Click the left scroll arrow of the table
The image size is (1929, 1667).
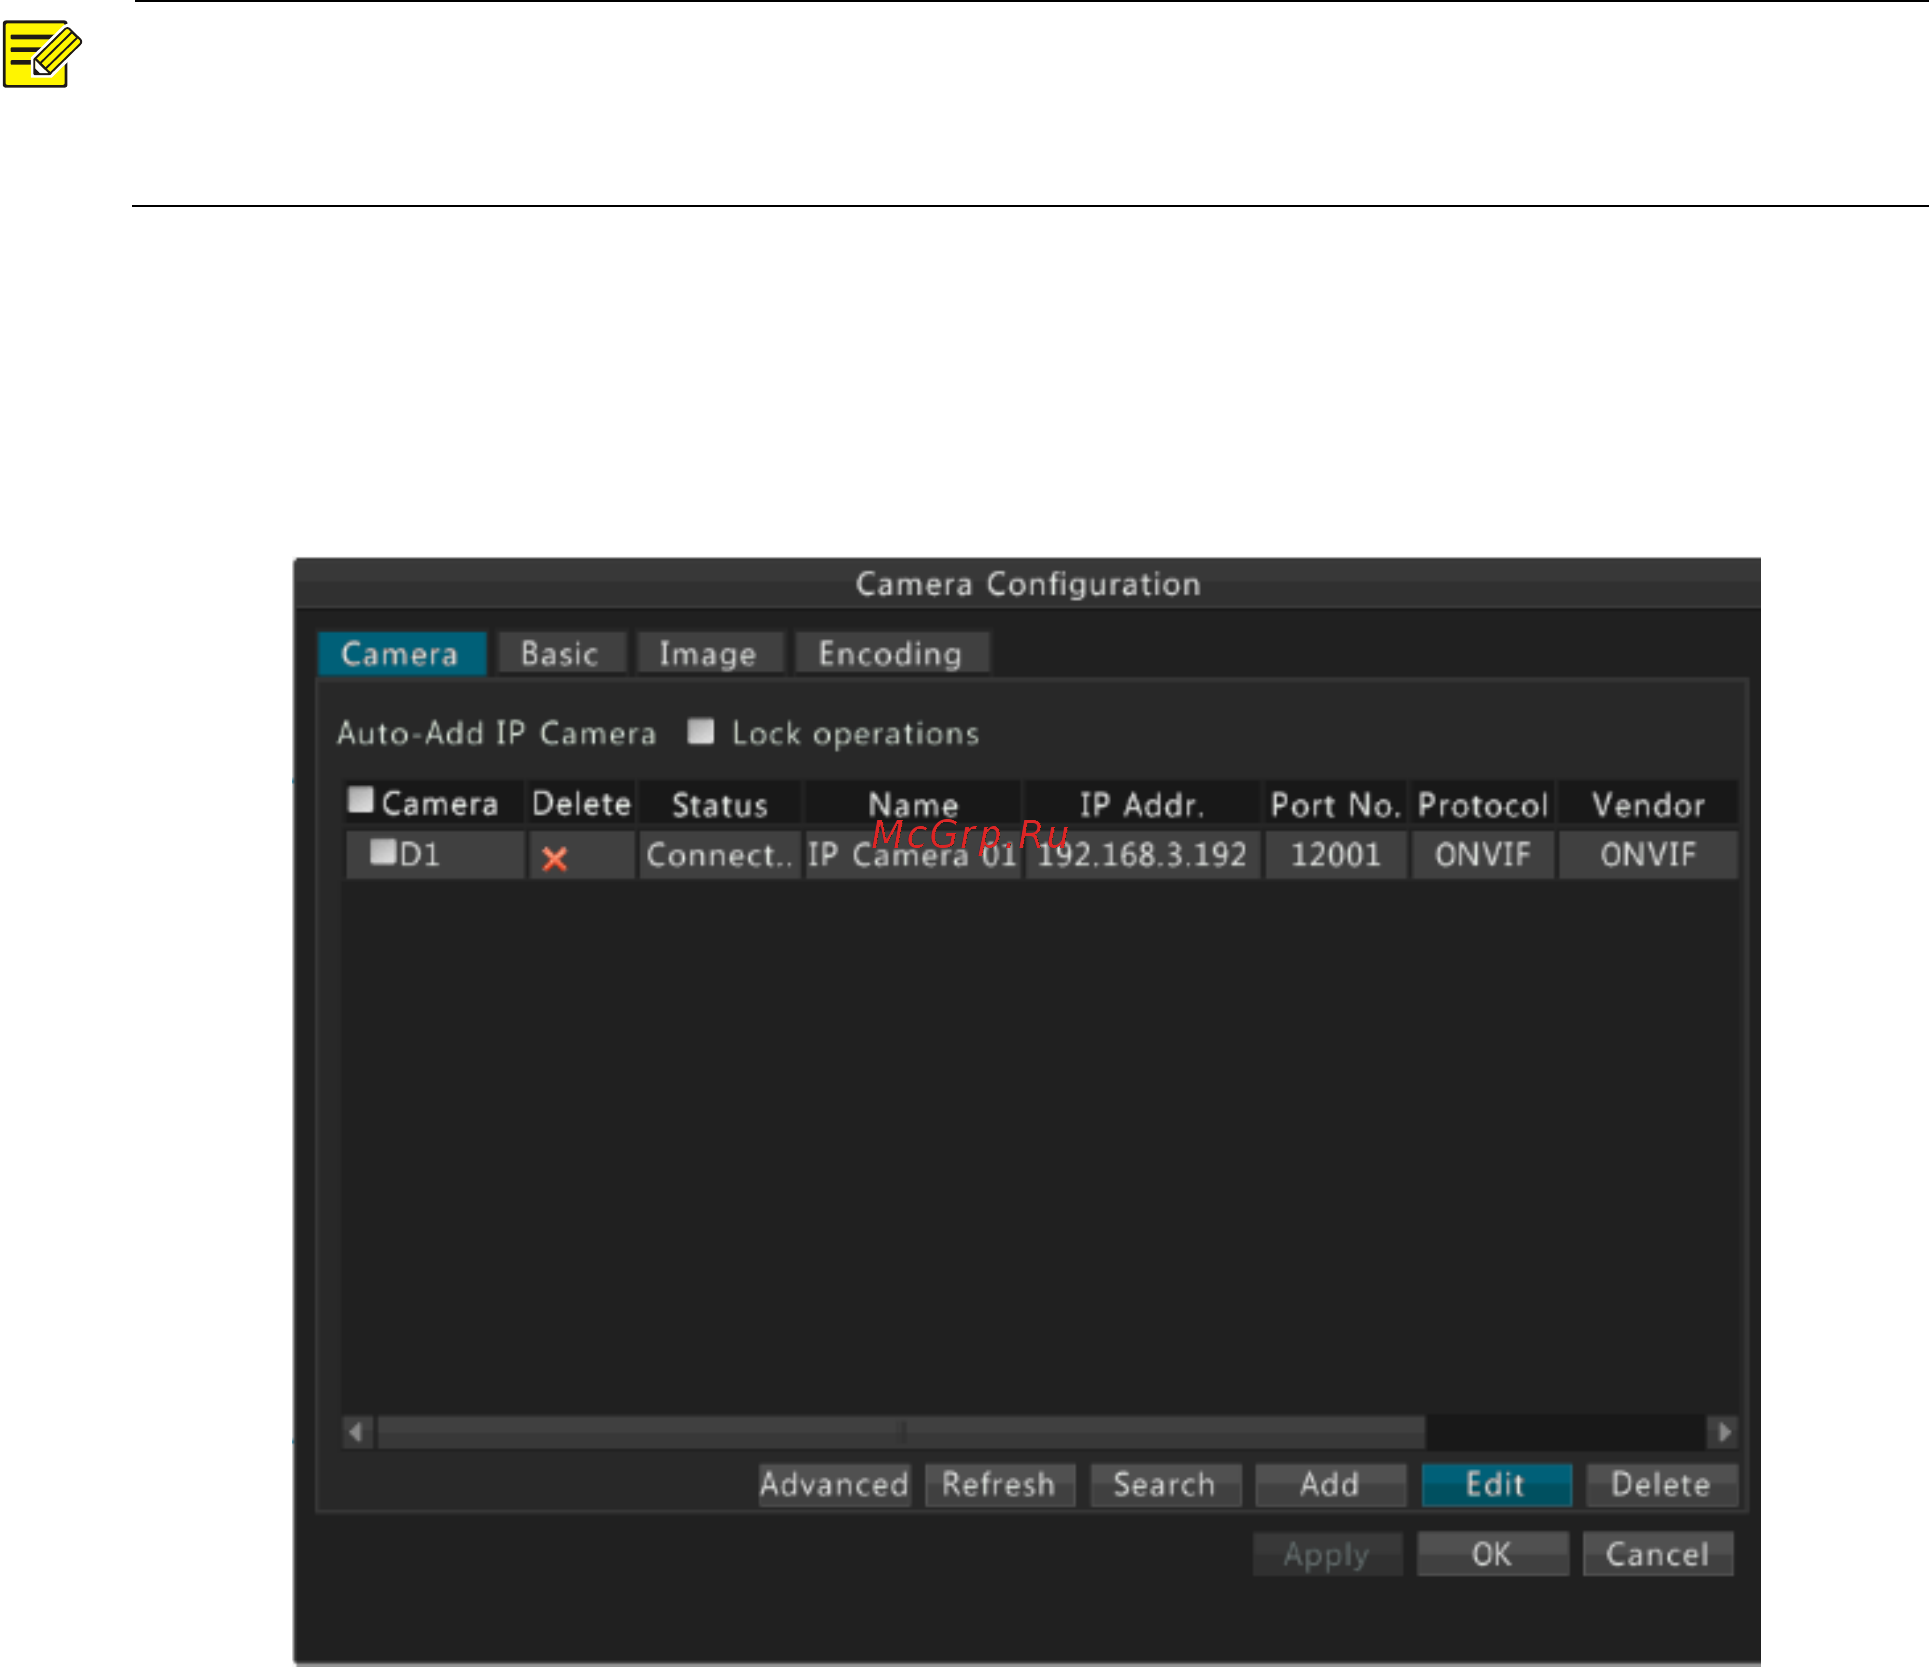click(357, 1432)
